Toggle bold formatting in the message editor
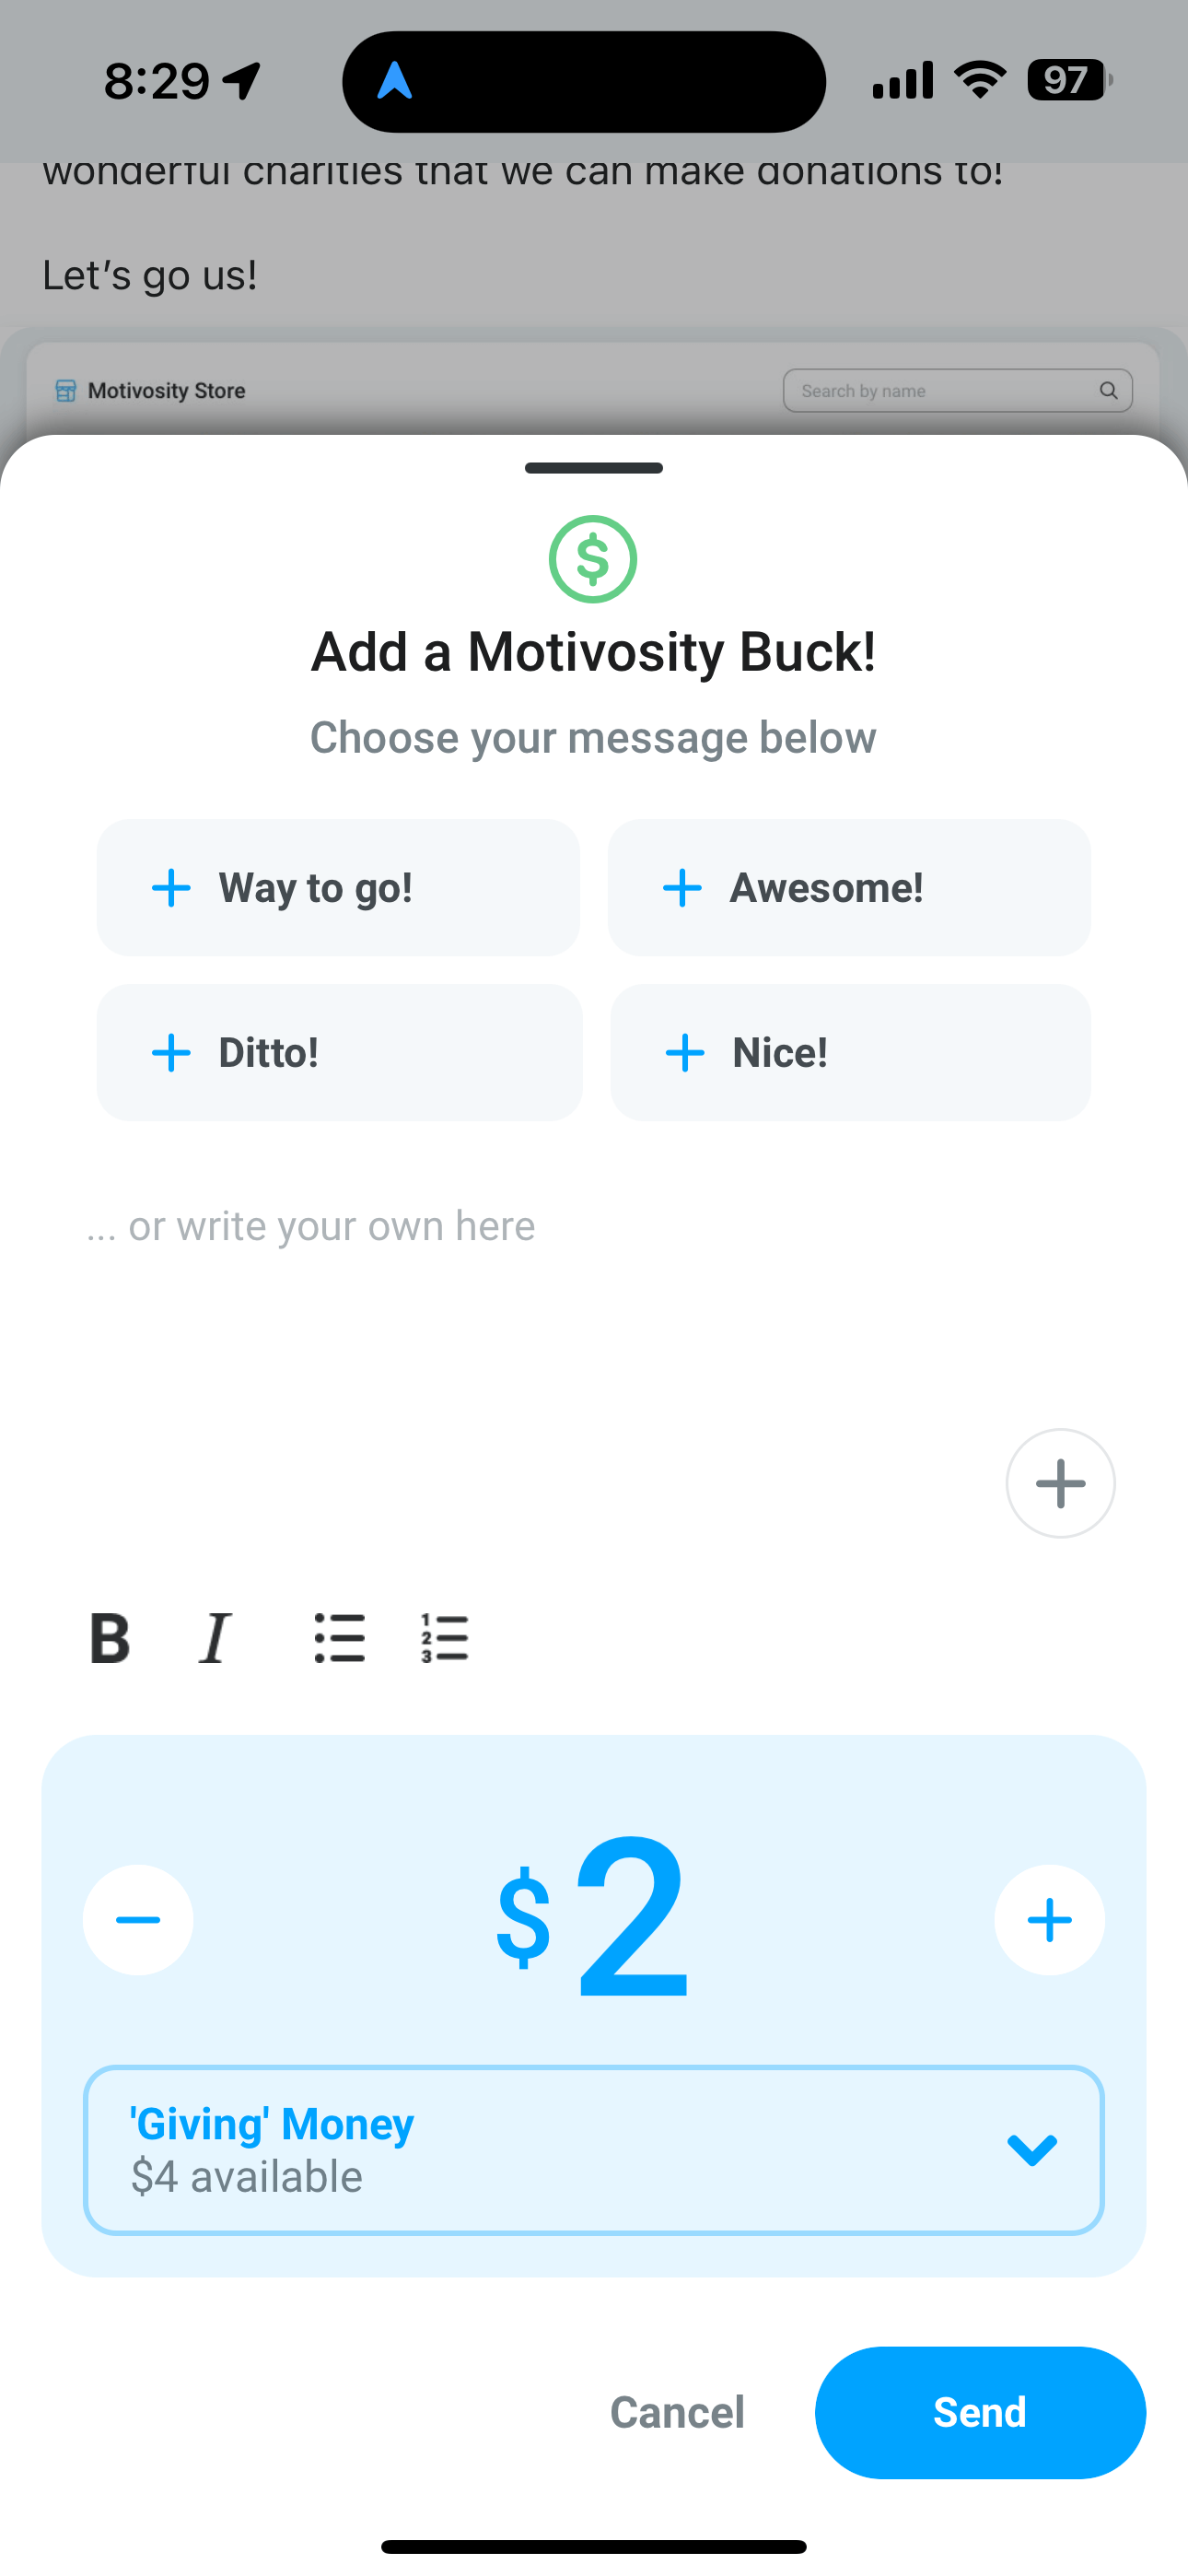This screenshot has height=2576, width=1188. 110,1638
